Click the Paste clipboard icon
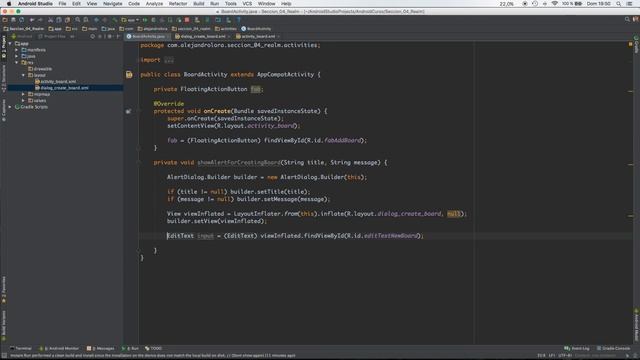The image size is (640, 360). point(67,20)
